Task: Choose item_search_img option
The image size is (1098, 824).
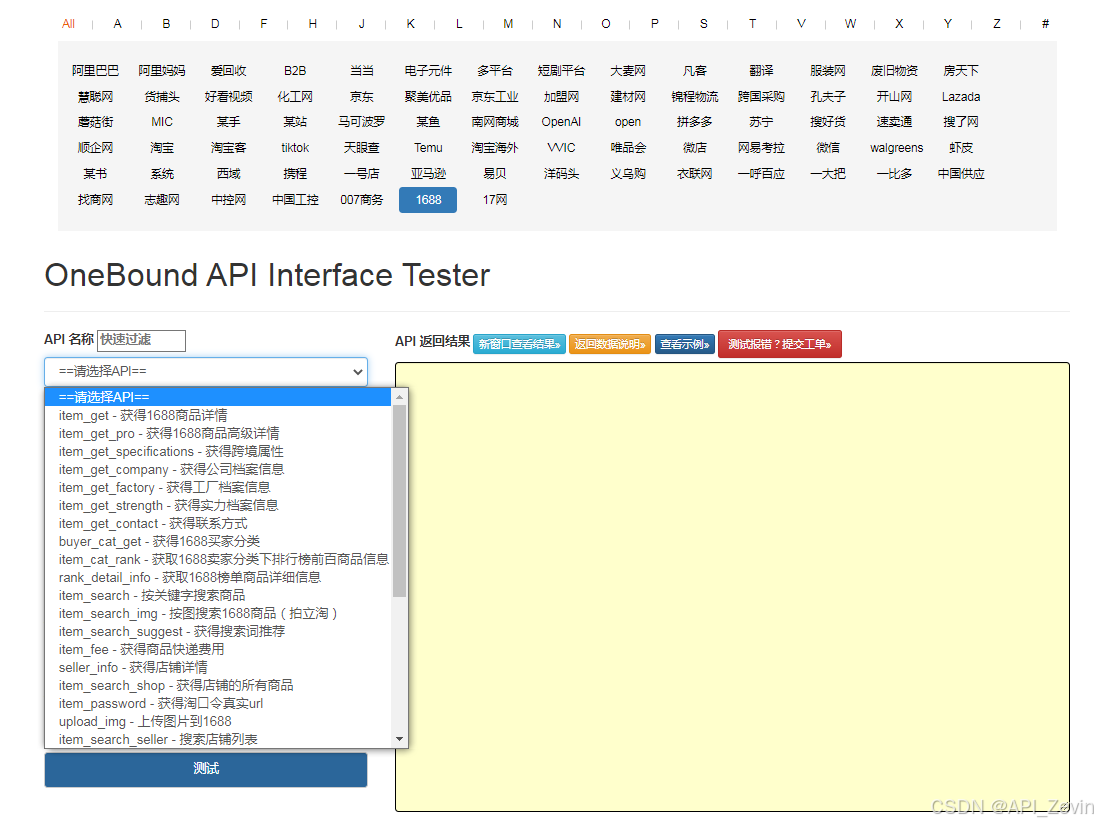Action: 218,613
